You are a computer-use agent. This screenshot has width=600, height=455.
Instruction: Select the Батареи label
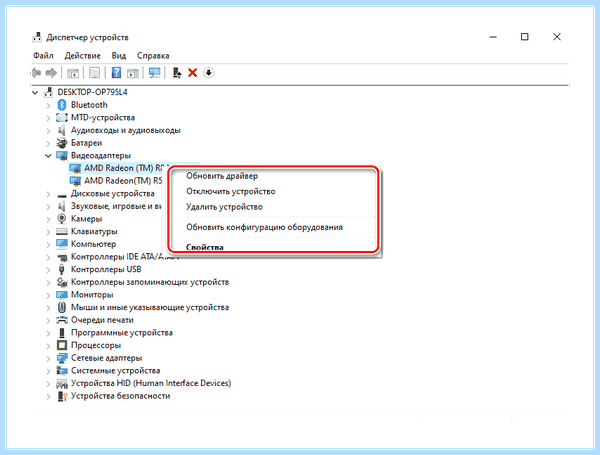(x=86, y=143)
